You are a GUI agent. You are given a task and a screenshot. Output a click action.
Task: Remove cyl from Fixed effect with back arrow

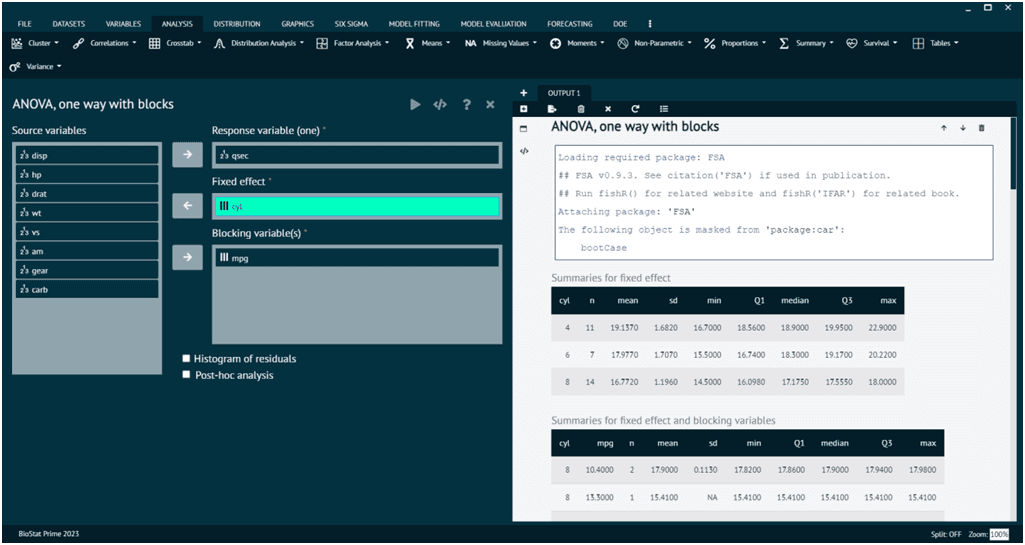coord(187,206)
